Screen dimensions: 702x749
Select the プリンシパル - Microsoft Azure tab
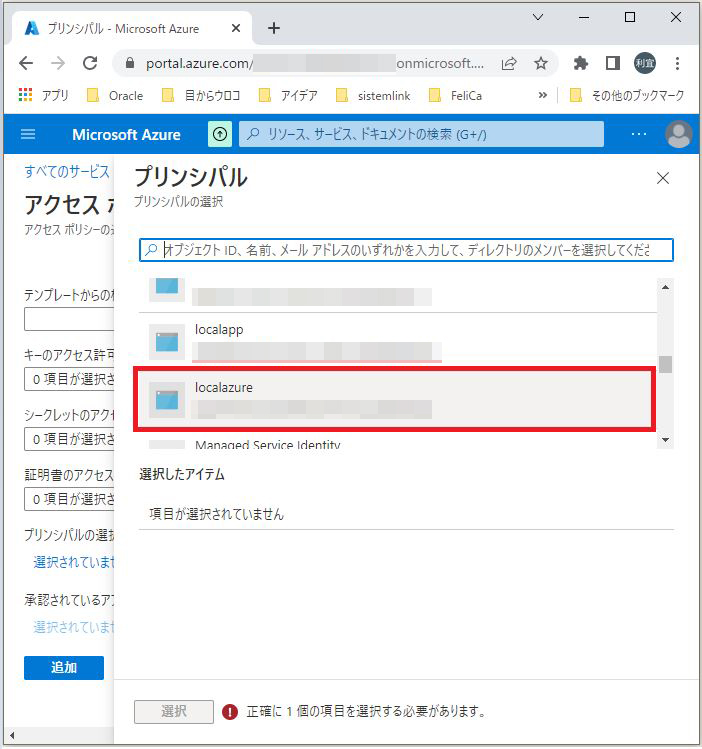(x=132, y=28)
